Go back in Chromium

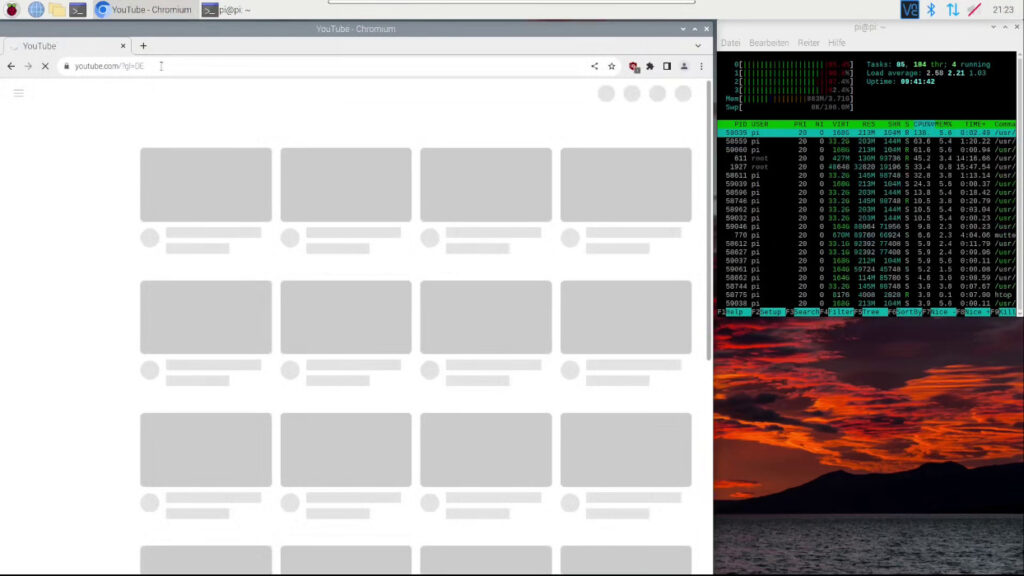pos(11,66)
